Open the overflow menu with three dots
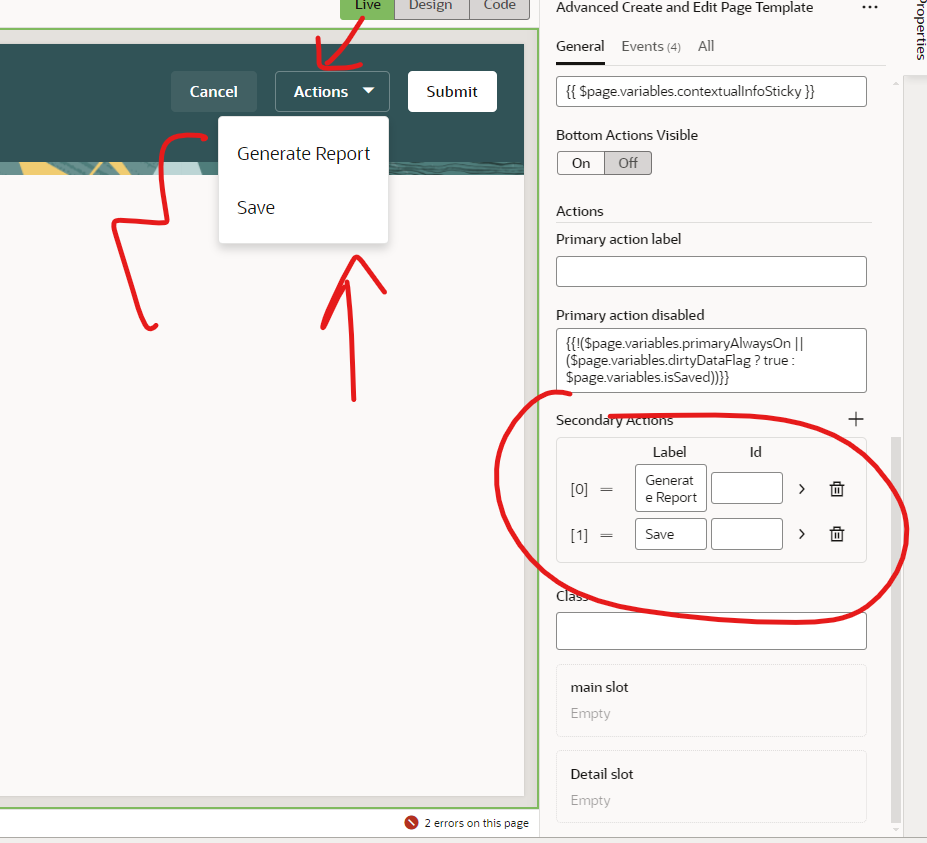927x843 pixels. coord(869,8)
